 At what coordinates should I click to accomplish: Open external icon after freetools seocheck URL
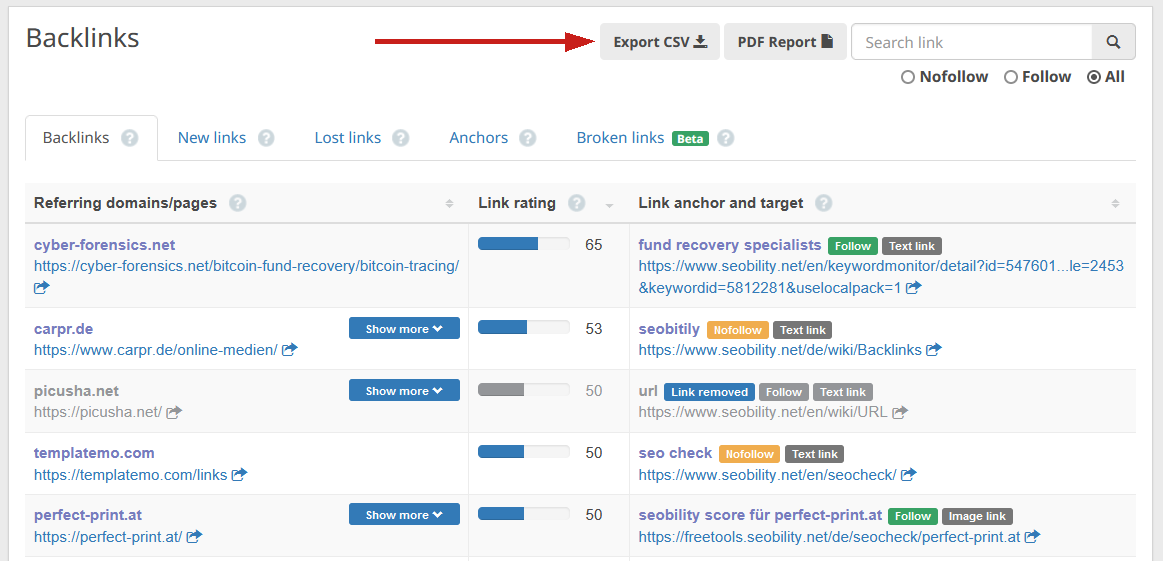point(1032,536)
